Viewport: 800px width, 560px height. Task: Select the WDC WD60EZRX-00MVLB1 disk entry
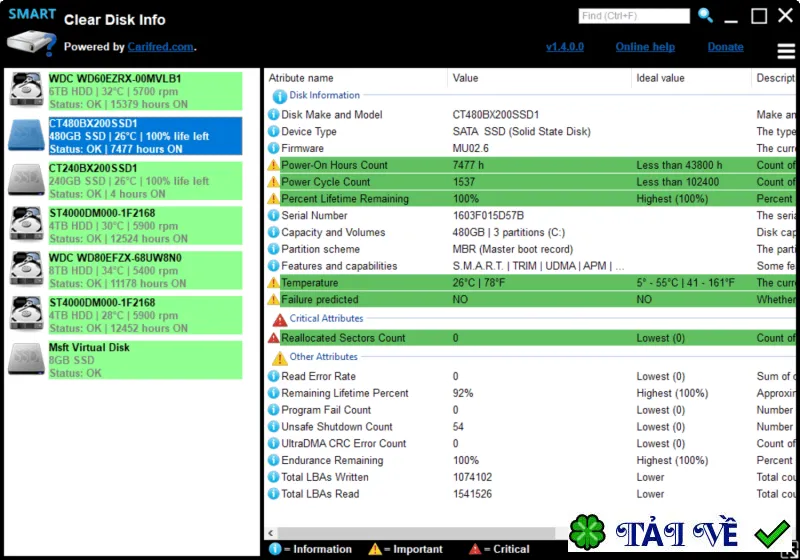(145, 91)
